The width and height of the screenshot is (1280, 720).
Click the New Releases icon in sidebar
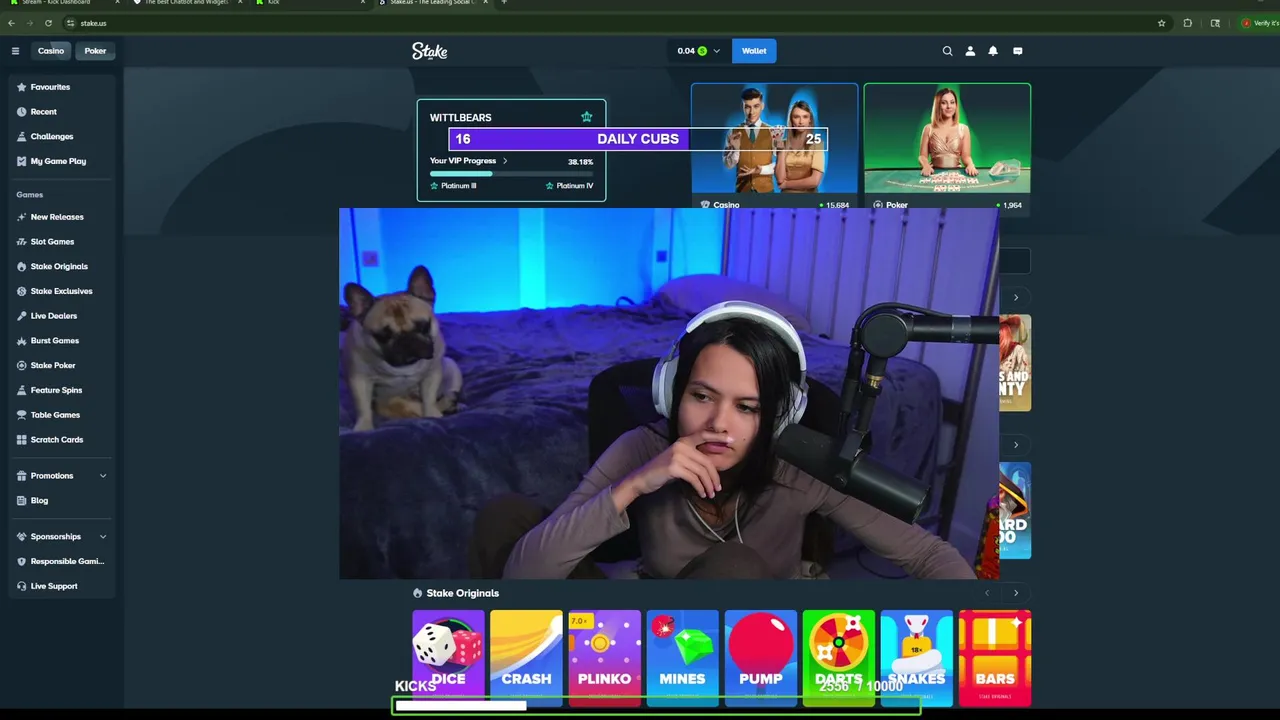coord(22,217)
